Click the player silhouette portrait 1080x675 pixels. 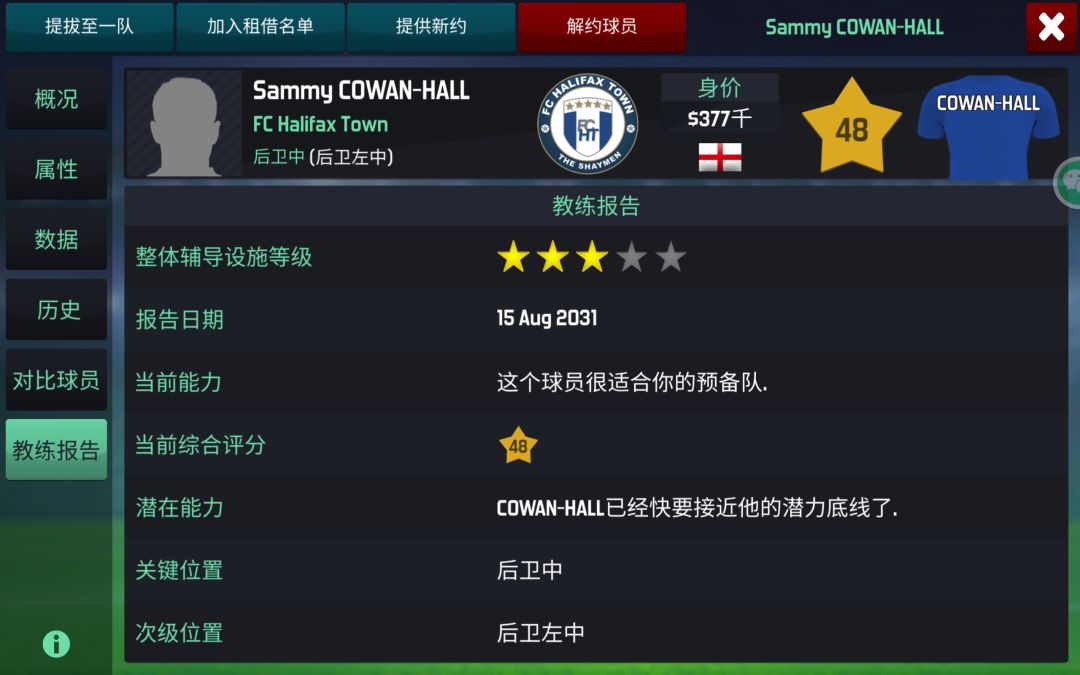click(184, 124)
